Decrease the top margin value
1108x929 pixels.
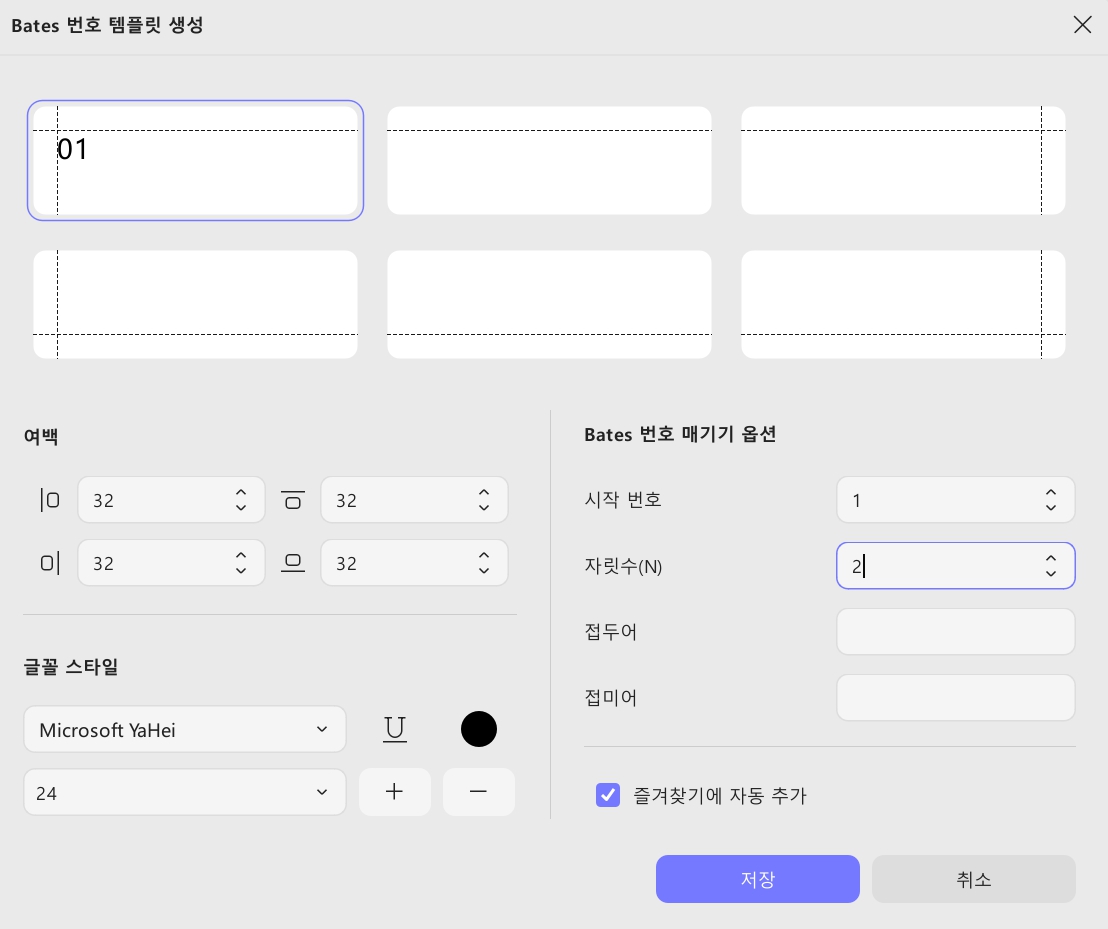point(484,507)
